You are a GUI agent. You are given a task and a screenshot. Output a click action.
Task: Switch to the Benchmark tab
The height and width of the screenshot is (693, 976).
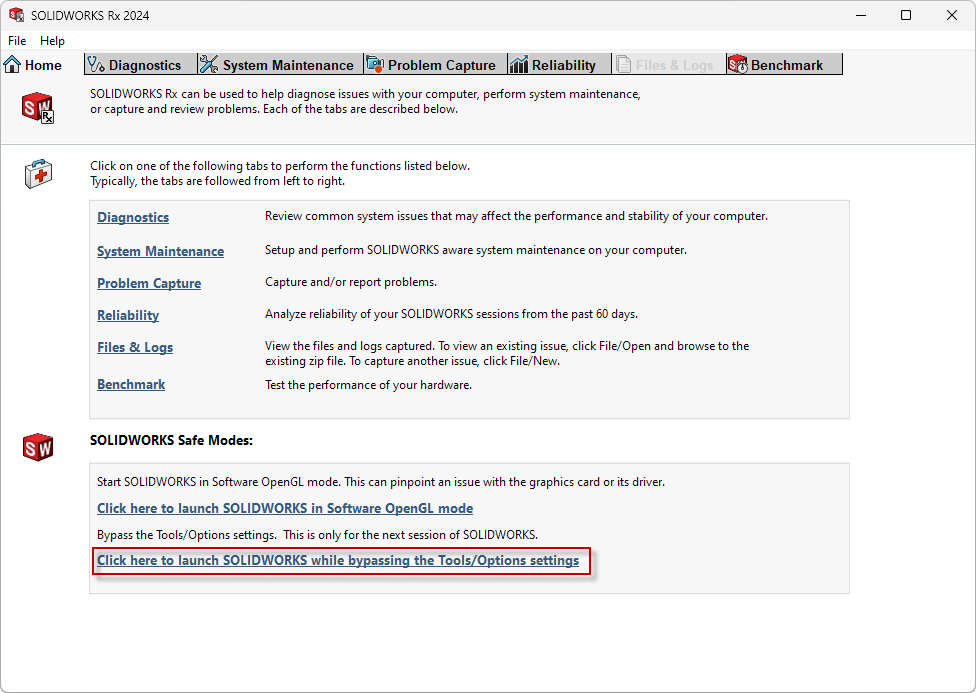click(784, 64)
